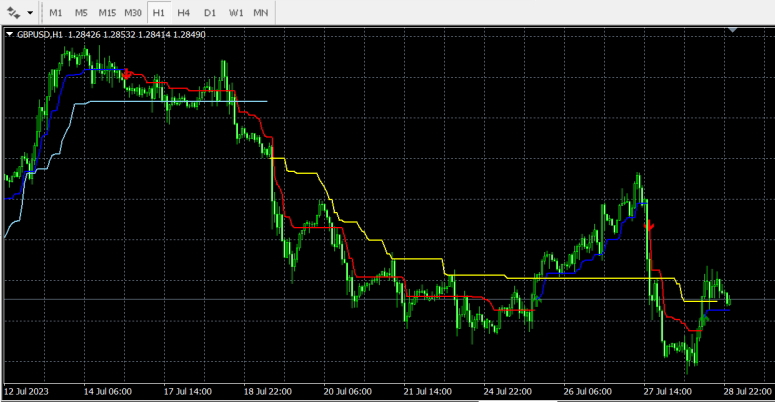Select red arrow marker near 27 Jul
The height and width of the screenshot is (402, 775).
click(x=650, y=227)
